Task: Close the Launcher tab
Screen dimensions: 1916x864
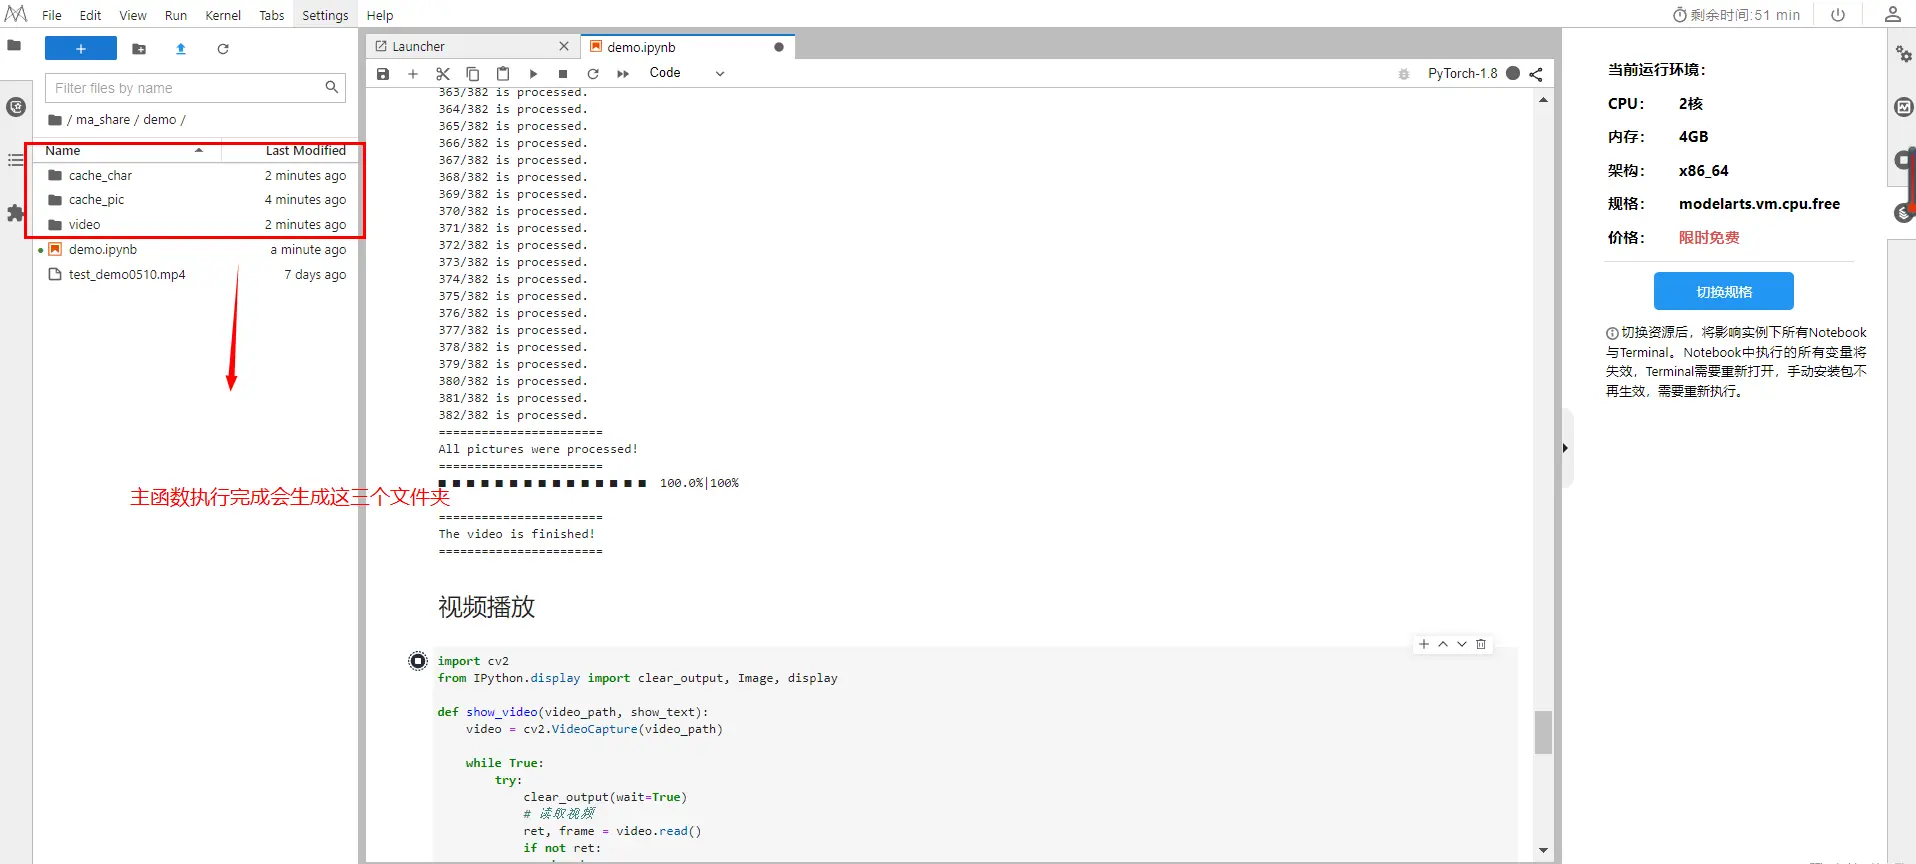Action: 564,46
